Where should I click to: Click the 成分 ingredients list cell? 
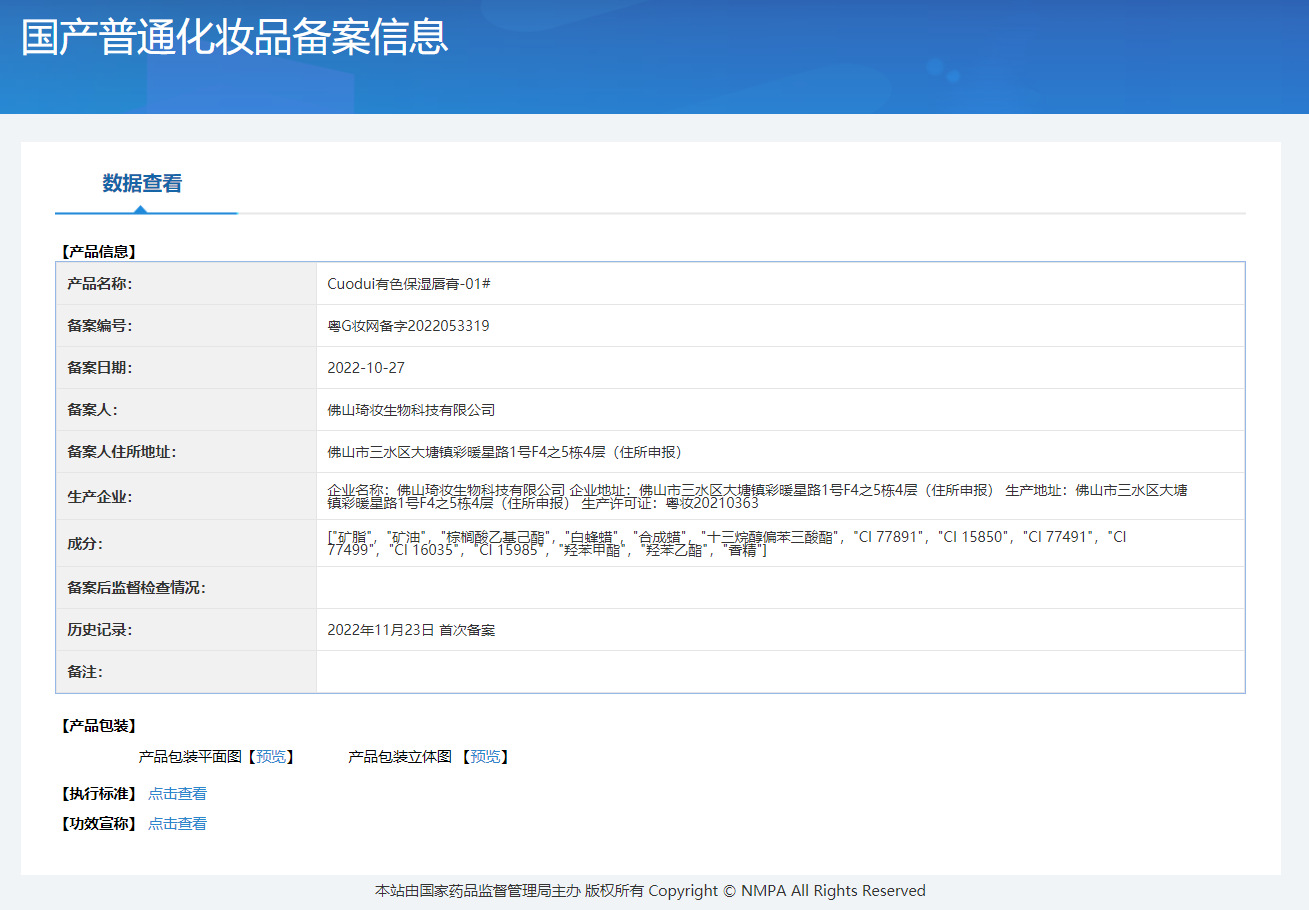click(780, 544)
